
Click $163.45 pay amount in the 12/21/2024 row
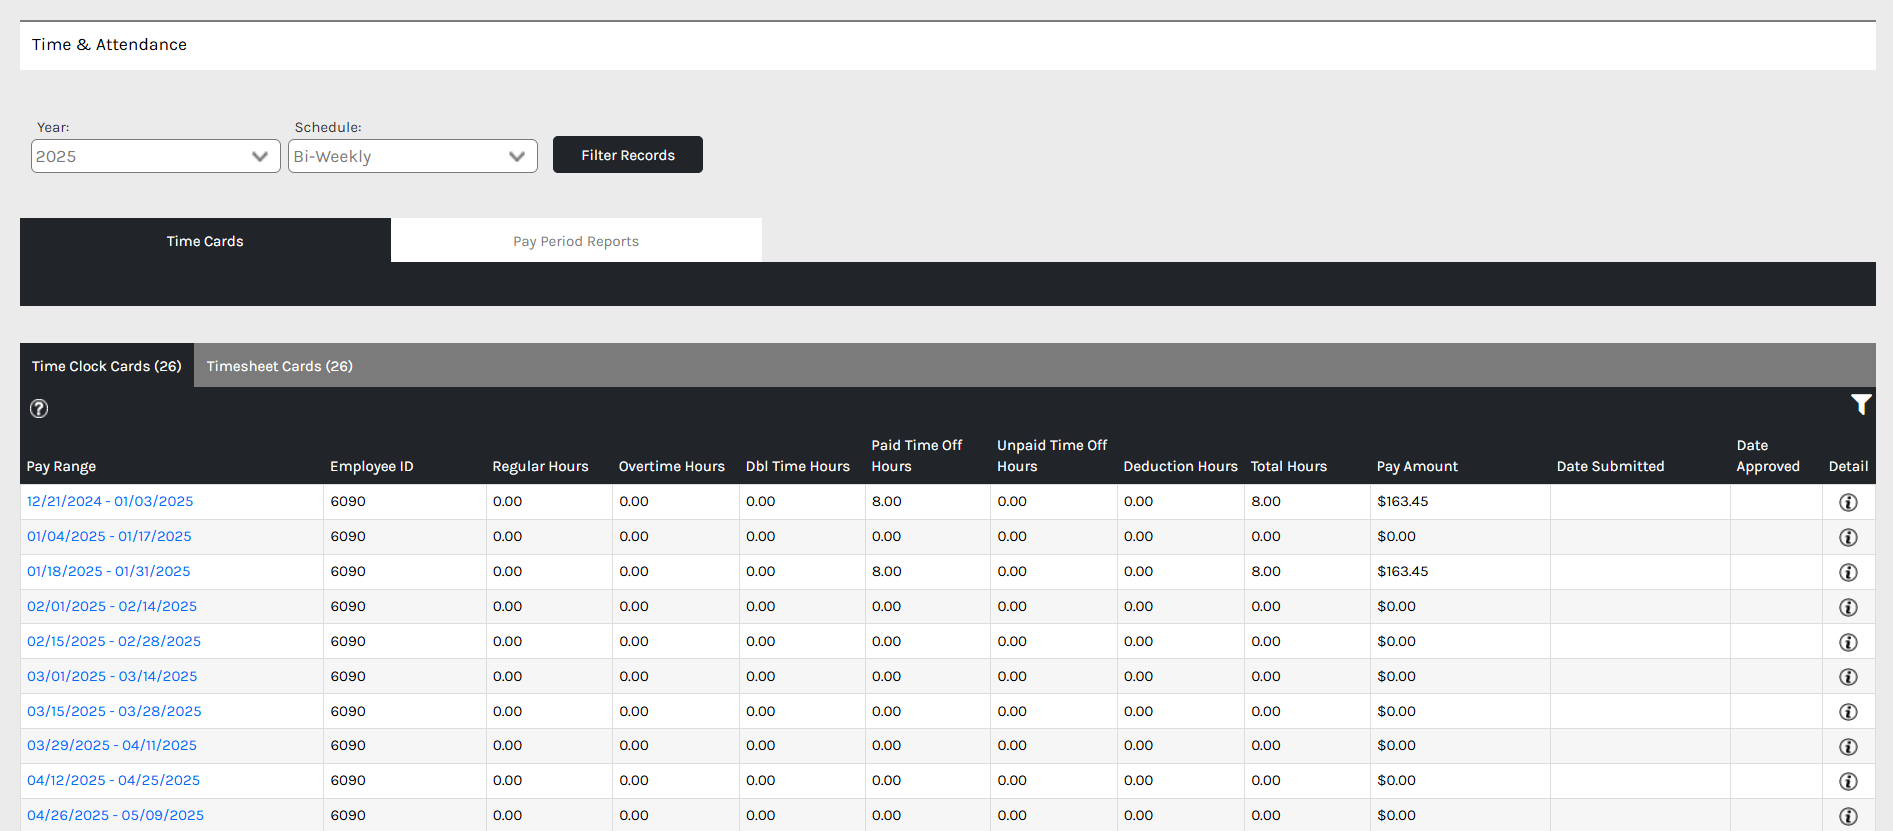click(x=1403, y=501)
